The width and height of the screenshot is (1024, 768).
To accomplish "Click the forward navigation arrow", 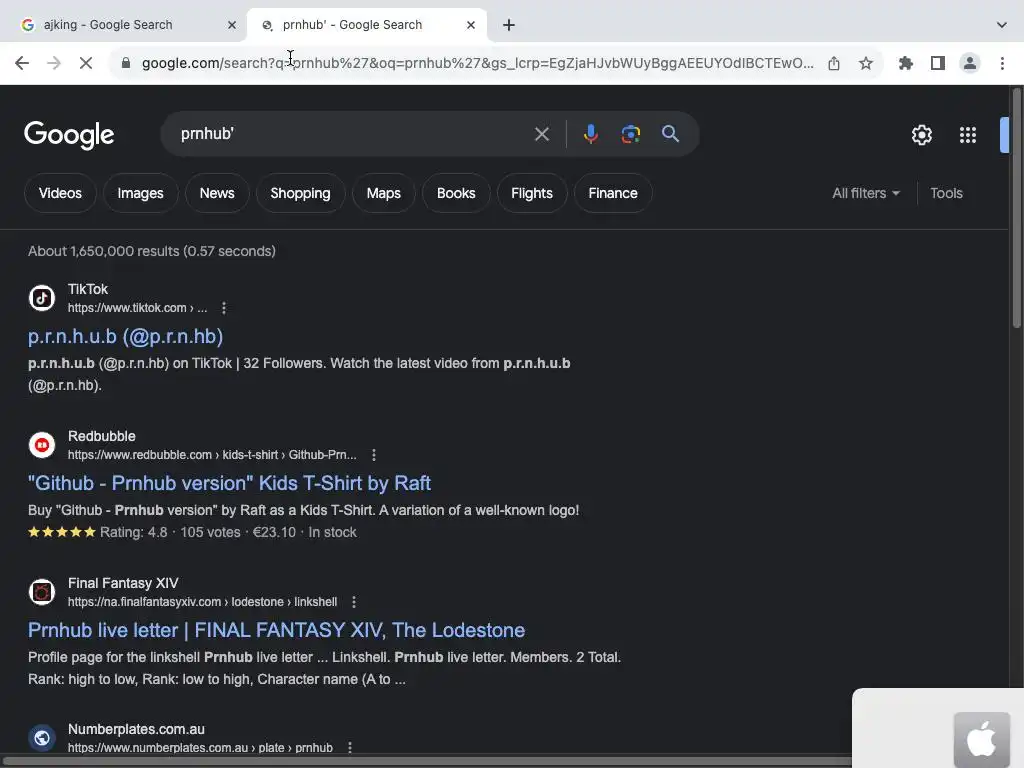I will pyautogui.click(x=54, y=63).
